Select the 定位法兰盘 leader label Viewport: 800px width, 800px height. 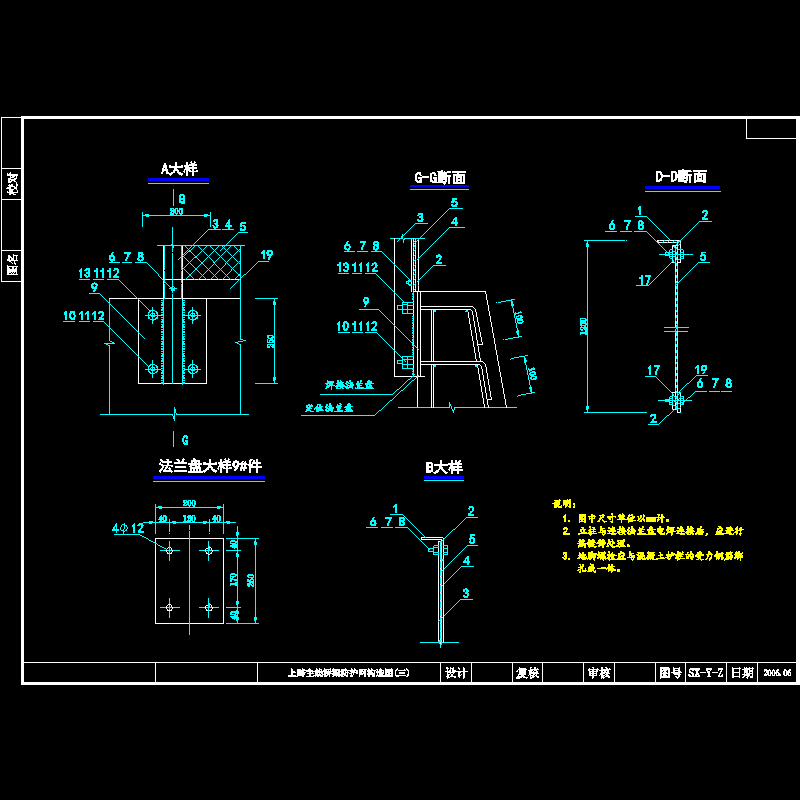[329, 408]
